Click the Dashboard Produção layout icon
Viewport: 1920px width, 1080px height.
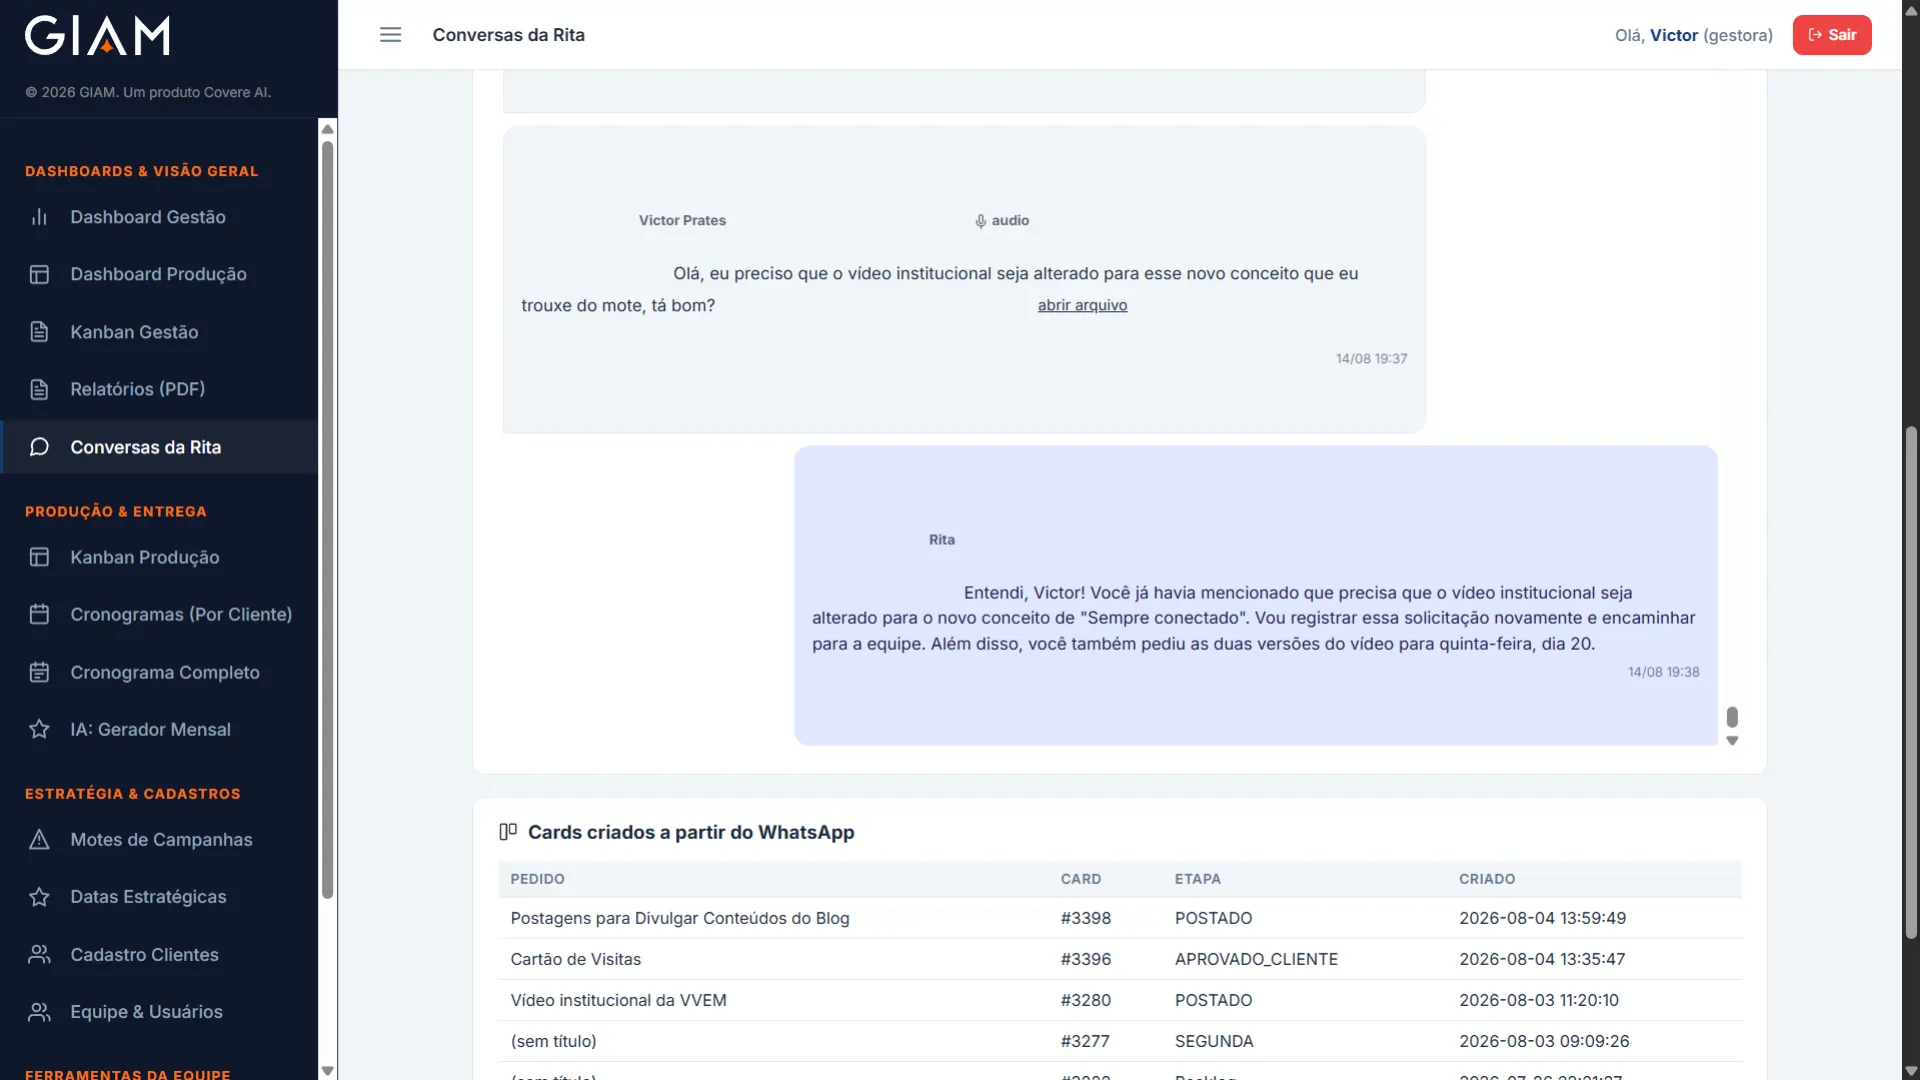tap(39, 274)
